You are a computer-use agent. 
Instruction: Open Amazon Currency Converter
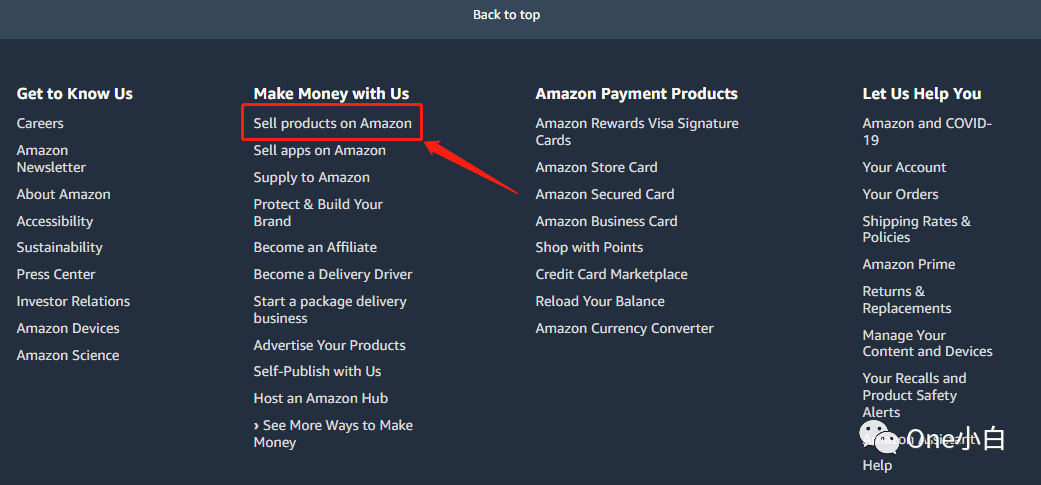(624, 328)
